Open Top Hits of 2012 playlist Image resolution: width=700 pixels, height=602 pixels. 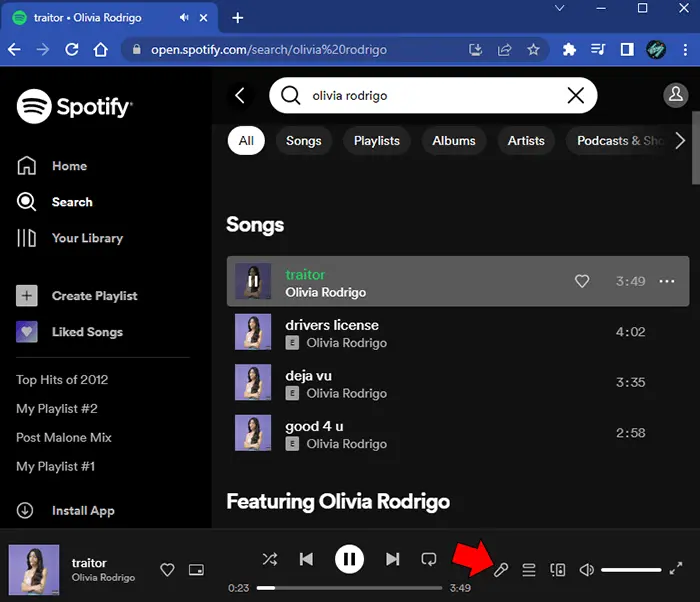62,380
